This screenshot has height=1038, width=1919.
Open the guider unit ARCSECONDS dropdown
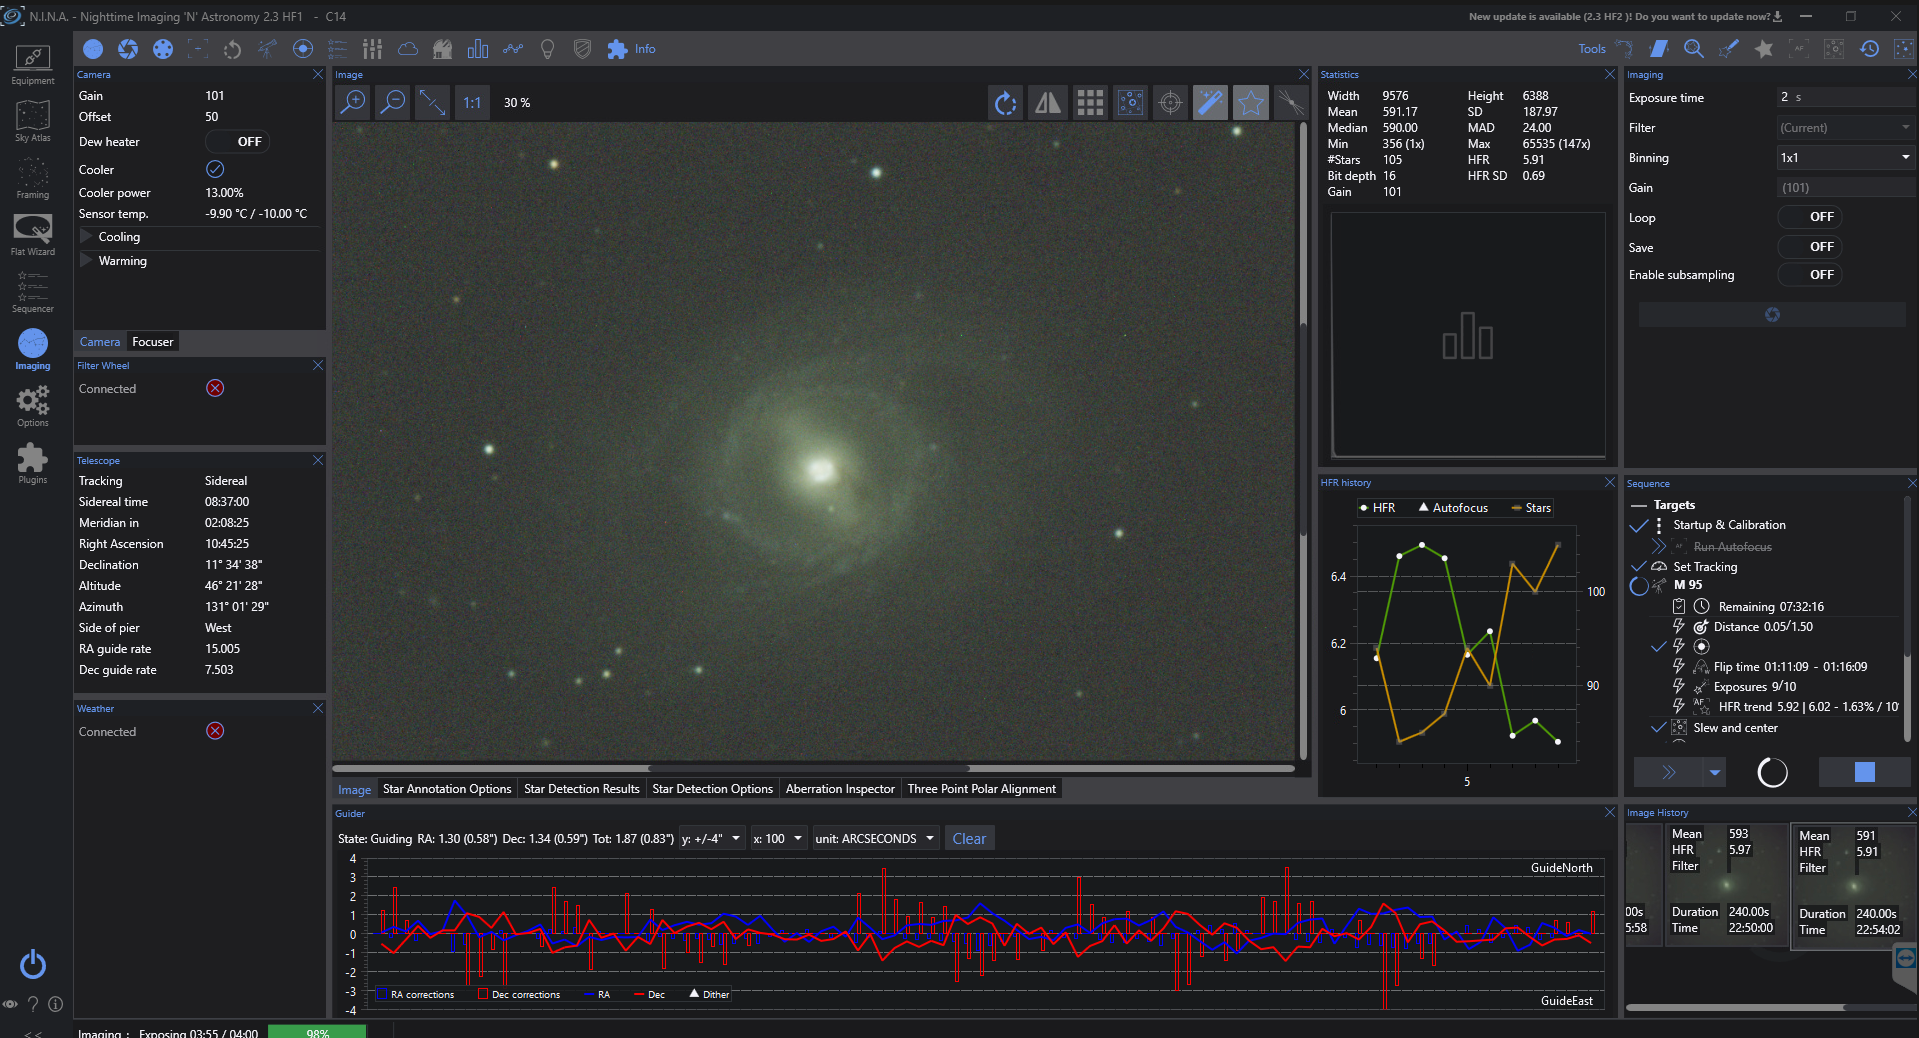point(875,839)
